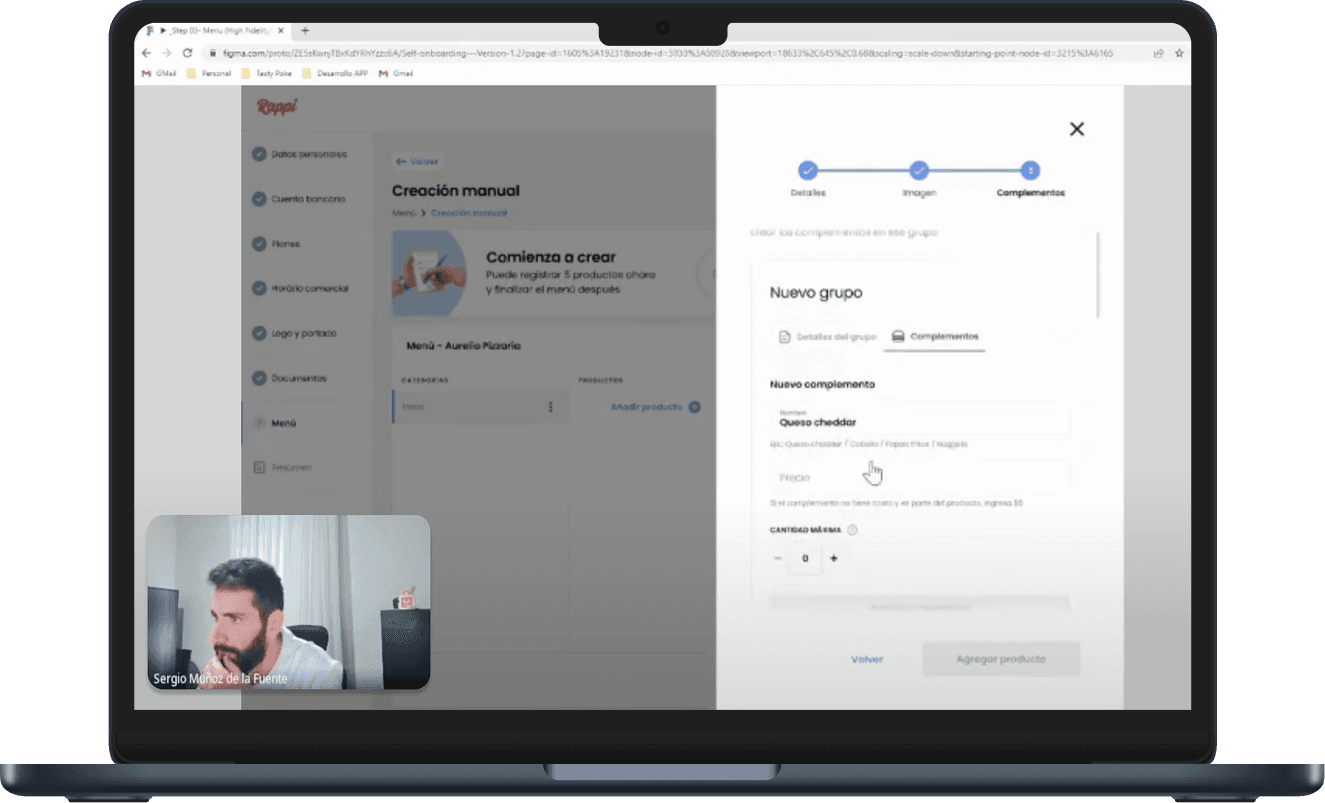
Task: Click the Añadir producto link
Action: point(646,407)
